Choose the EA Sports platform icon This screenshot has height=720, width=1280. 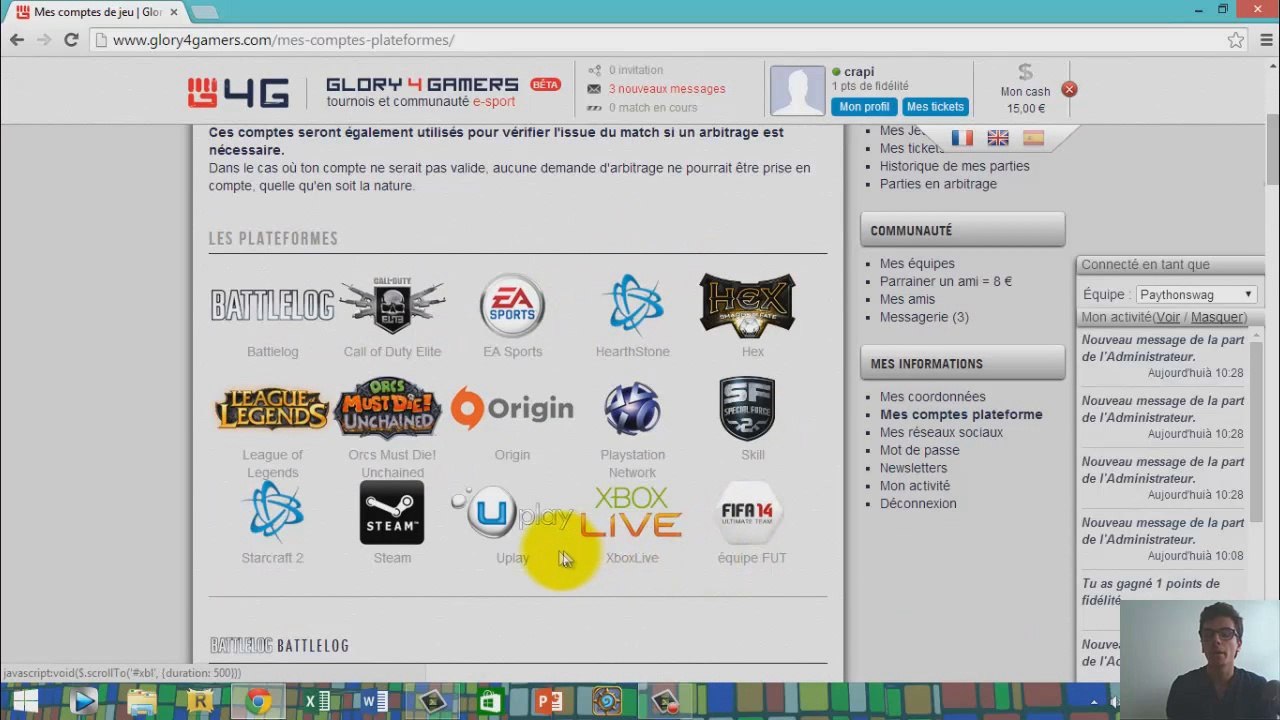coord(512,305)
